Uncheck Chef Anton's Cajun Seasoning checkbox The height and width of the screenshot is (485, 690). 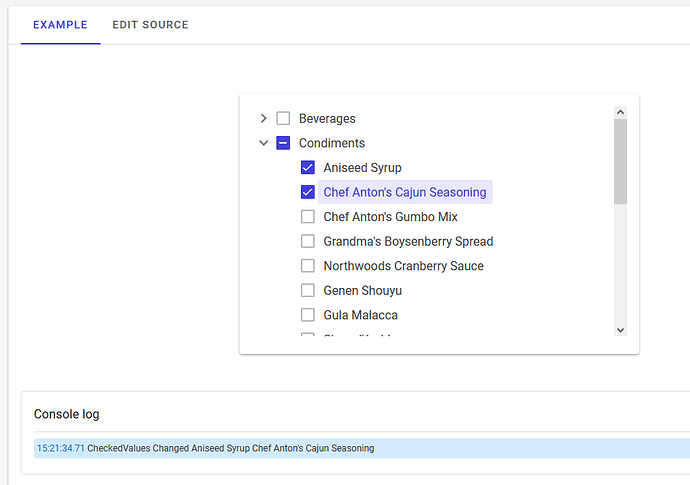tap(308, 192)
